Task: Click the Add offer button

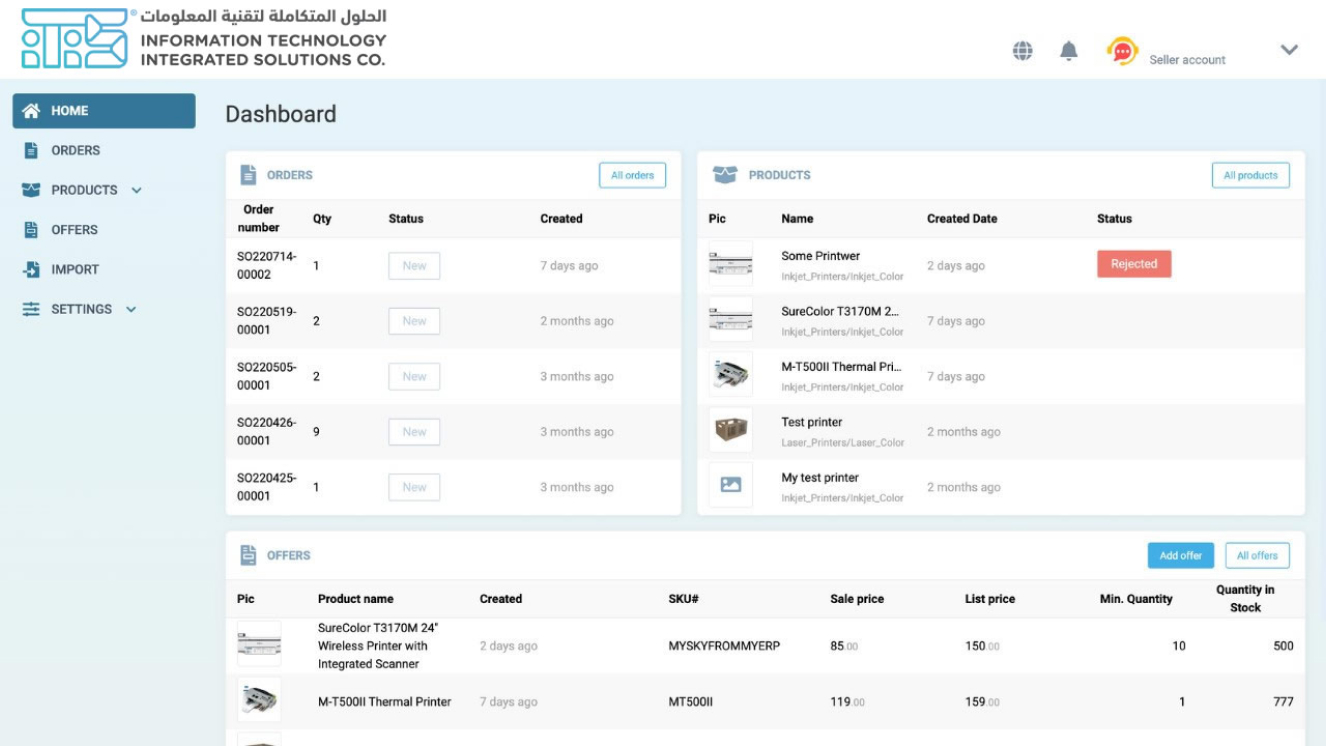Action: (1180, 556)
